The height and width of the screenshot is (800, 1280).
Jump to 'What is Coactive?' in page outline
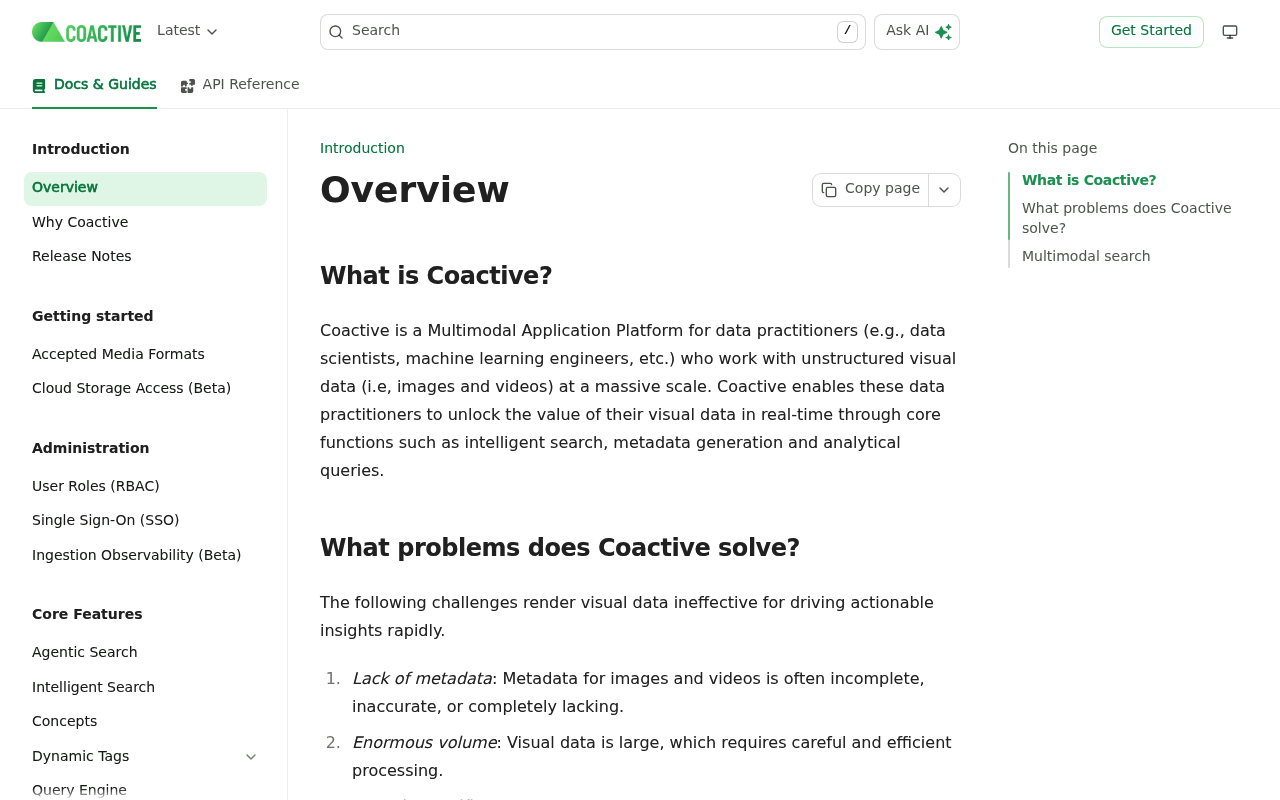[x=1089, y=181]
